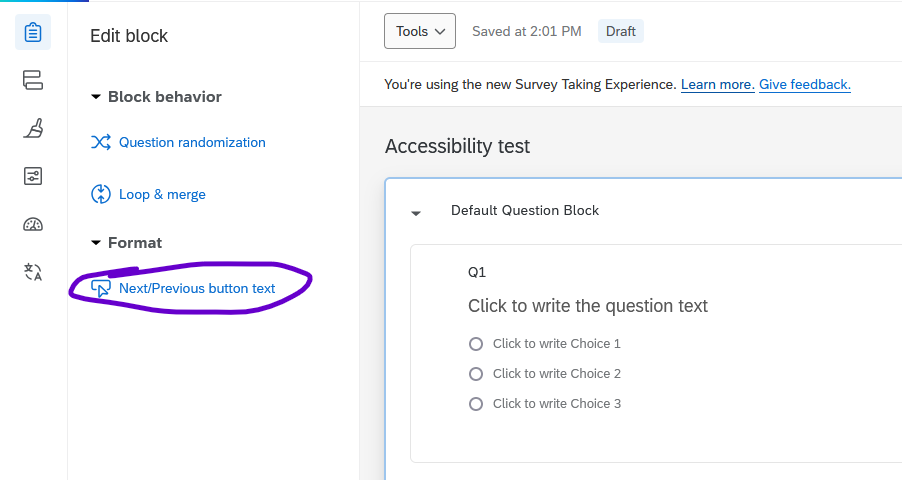Open the Builder clipboard icon in sidebar
The width and height of the screenshot is (902, 480).
33,33
